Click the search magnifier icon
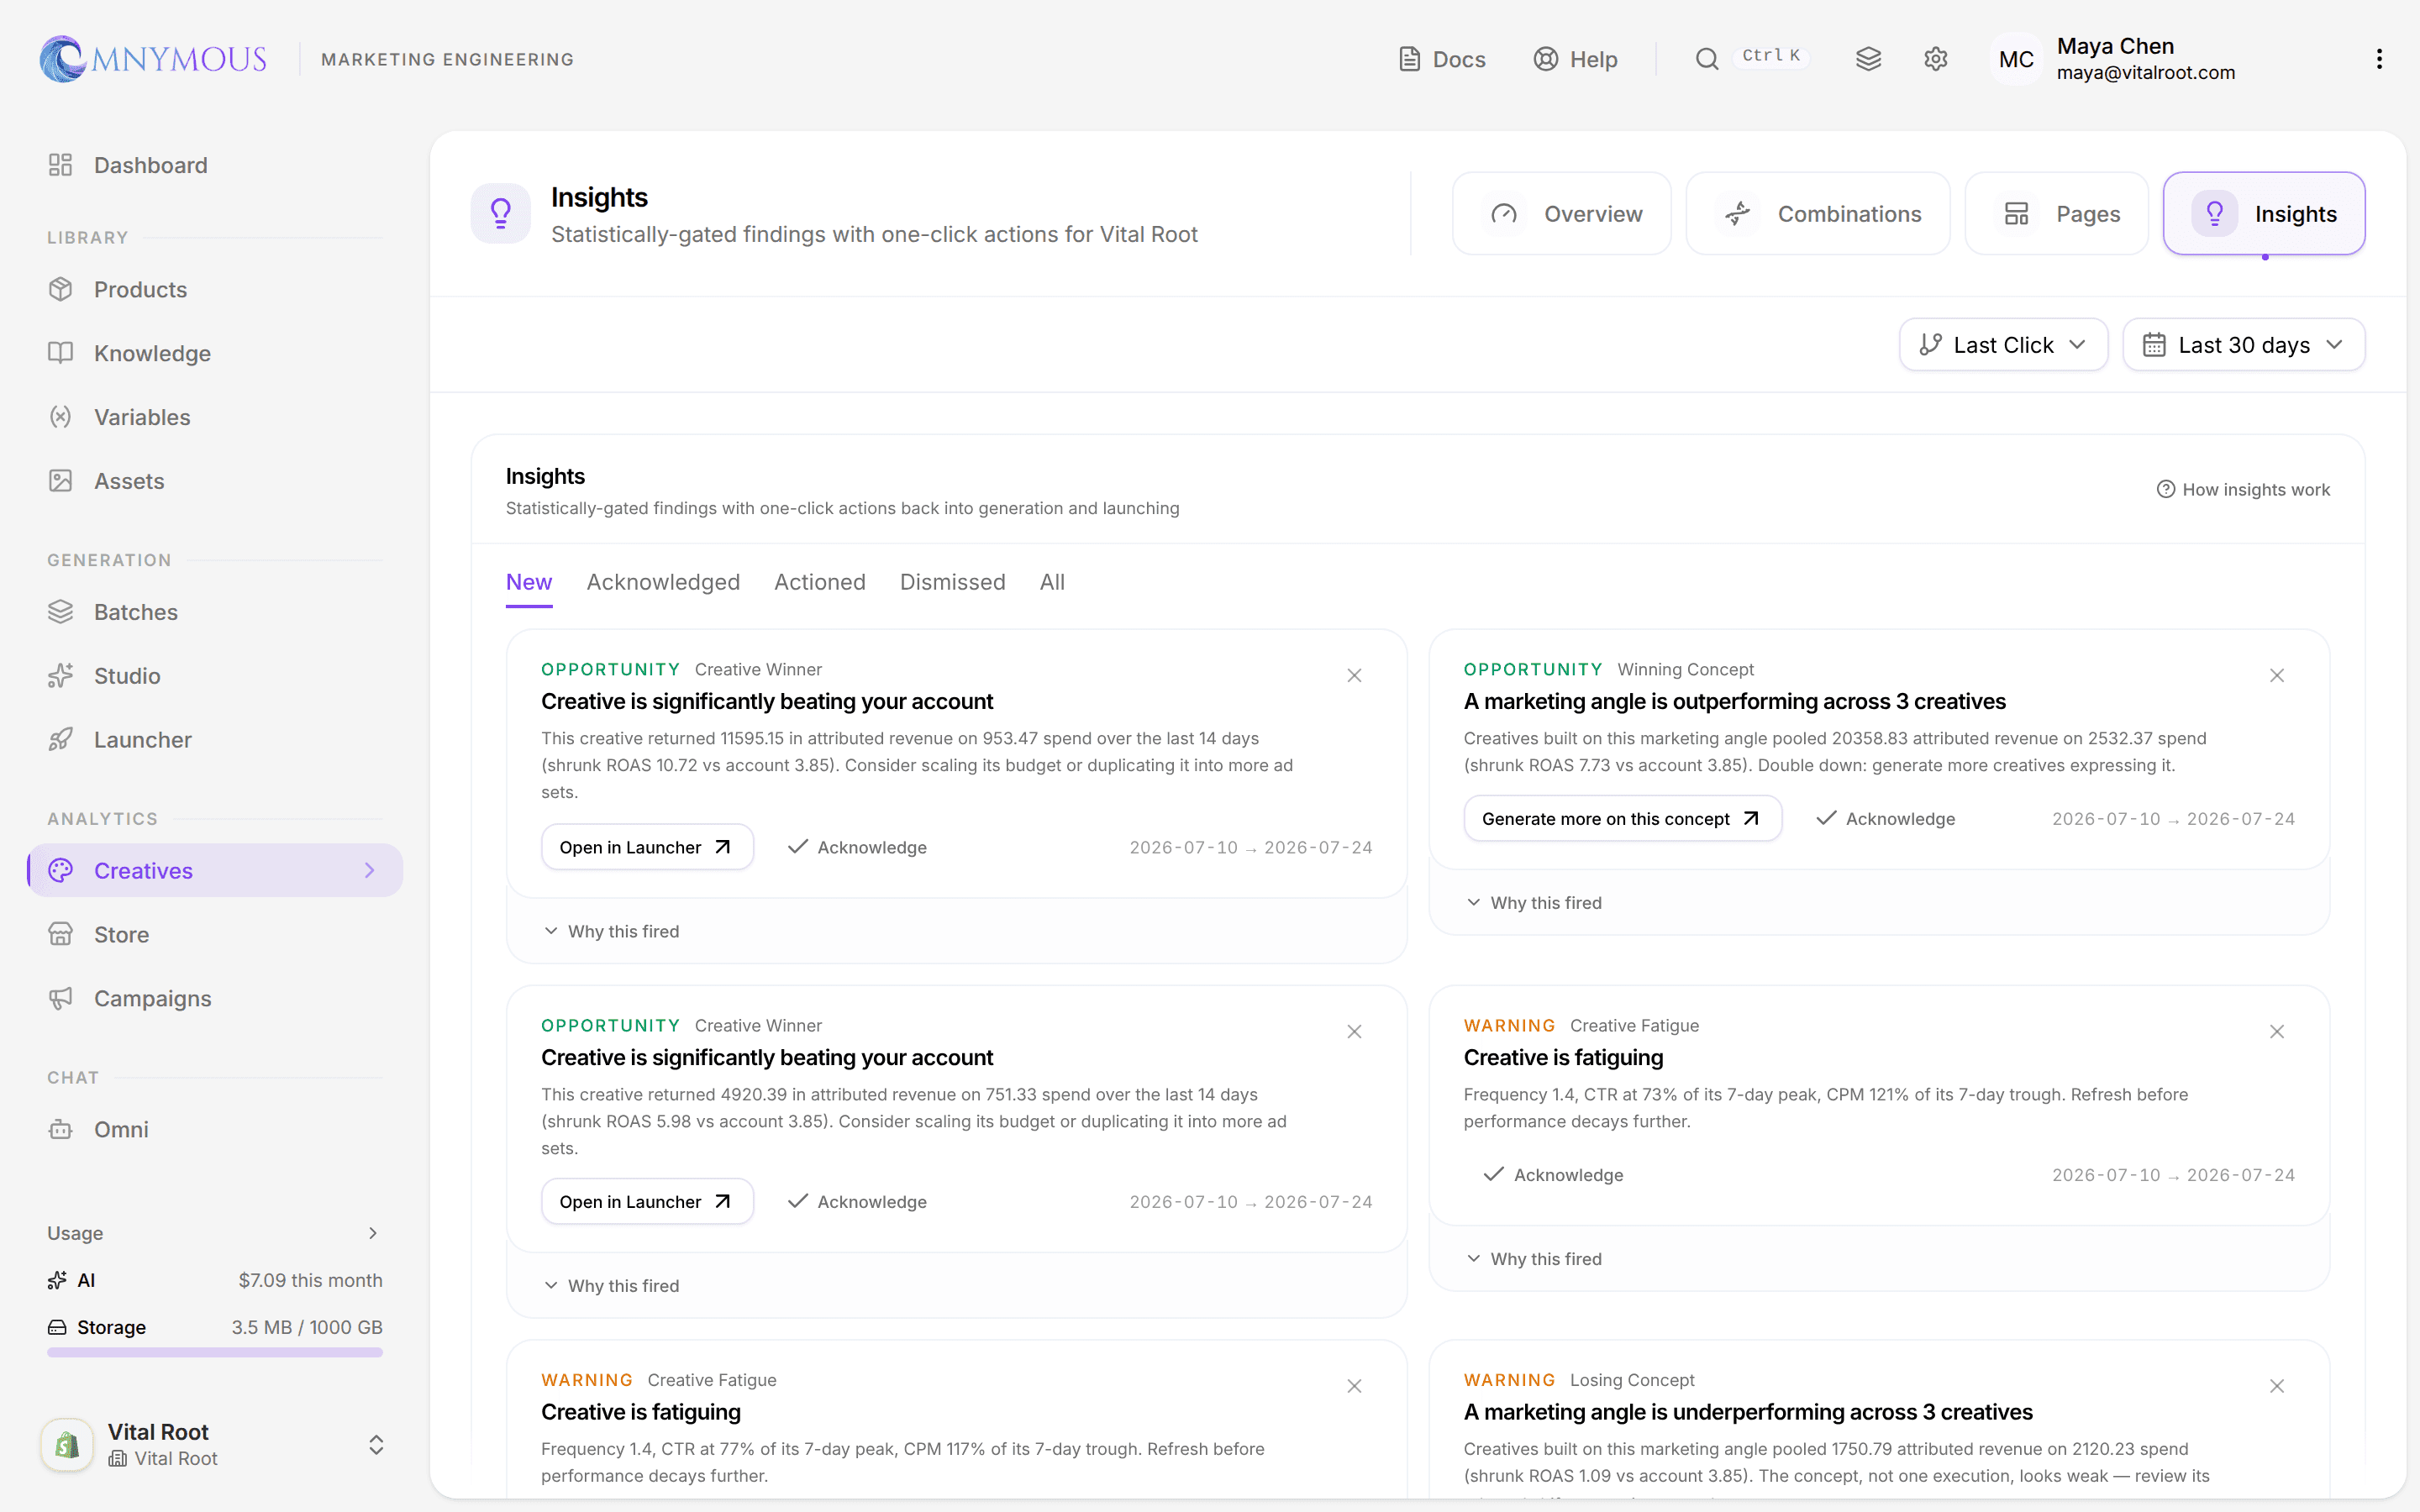2420x1512 pixels. pos(1707,59)
